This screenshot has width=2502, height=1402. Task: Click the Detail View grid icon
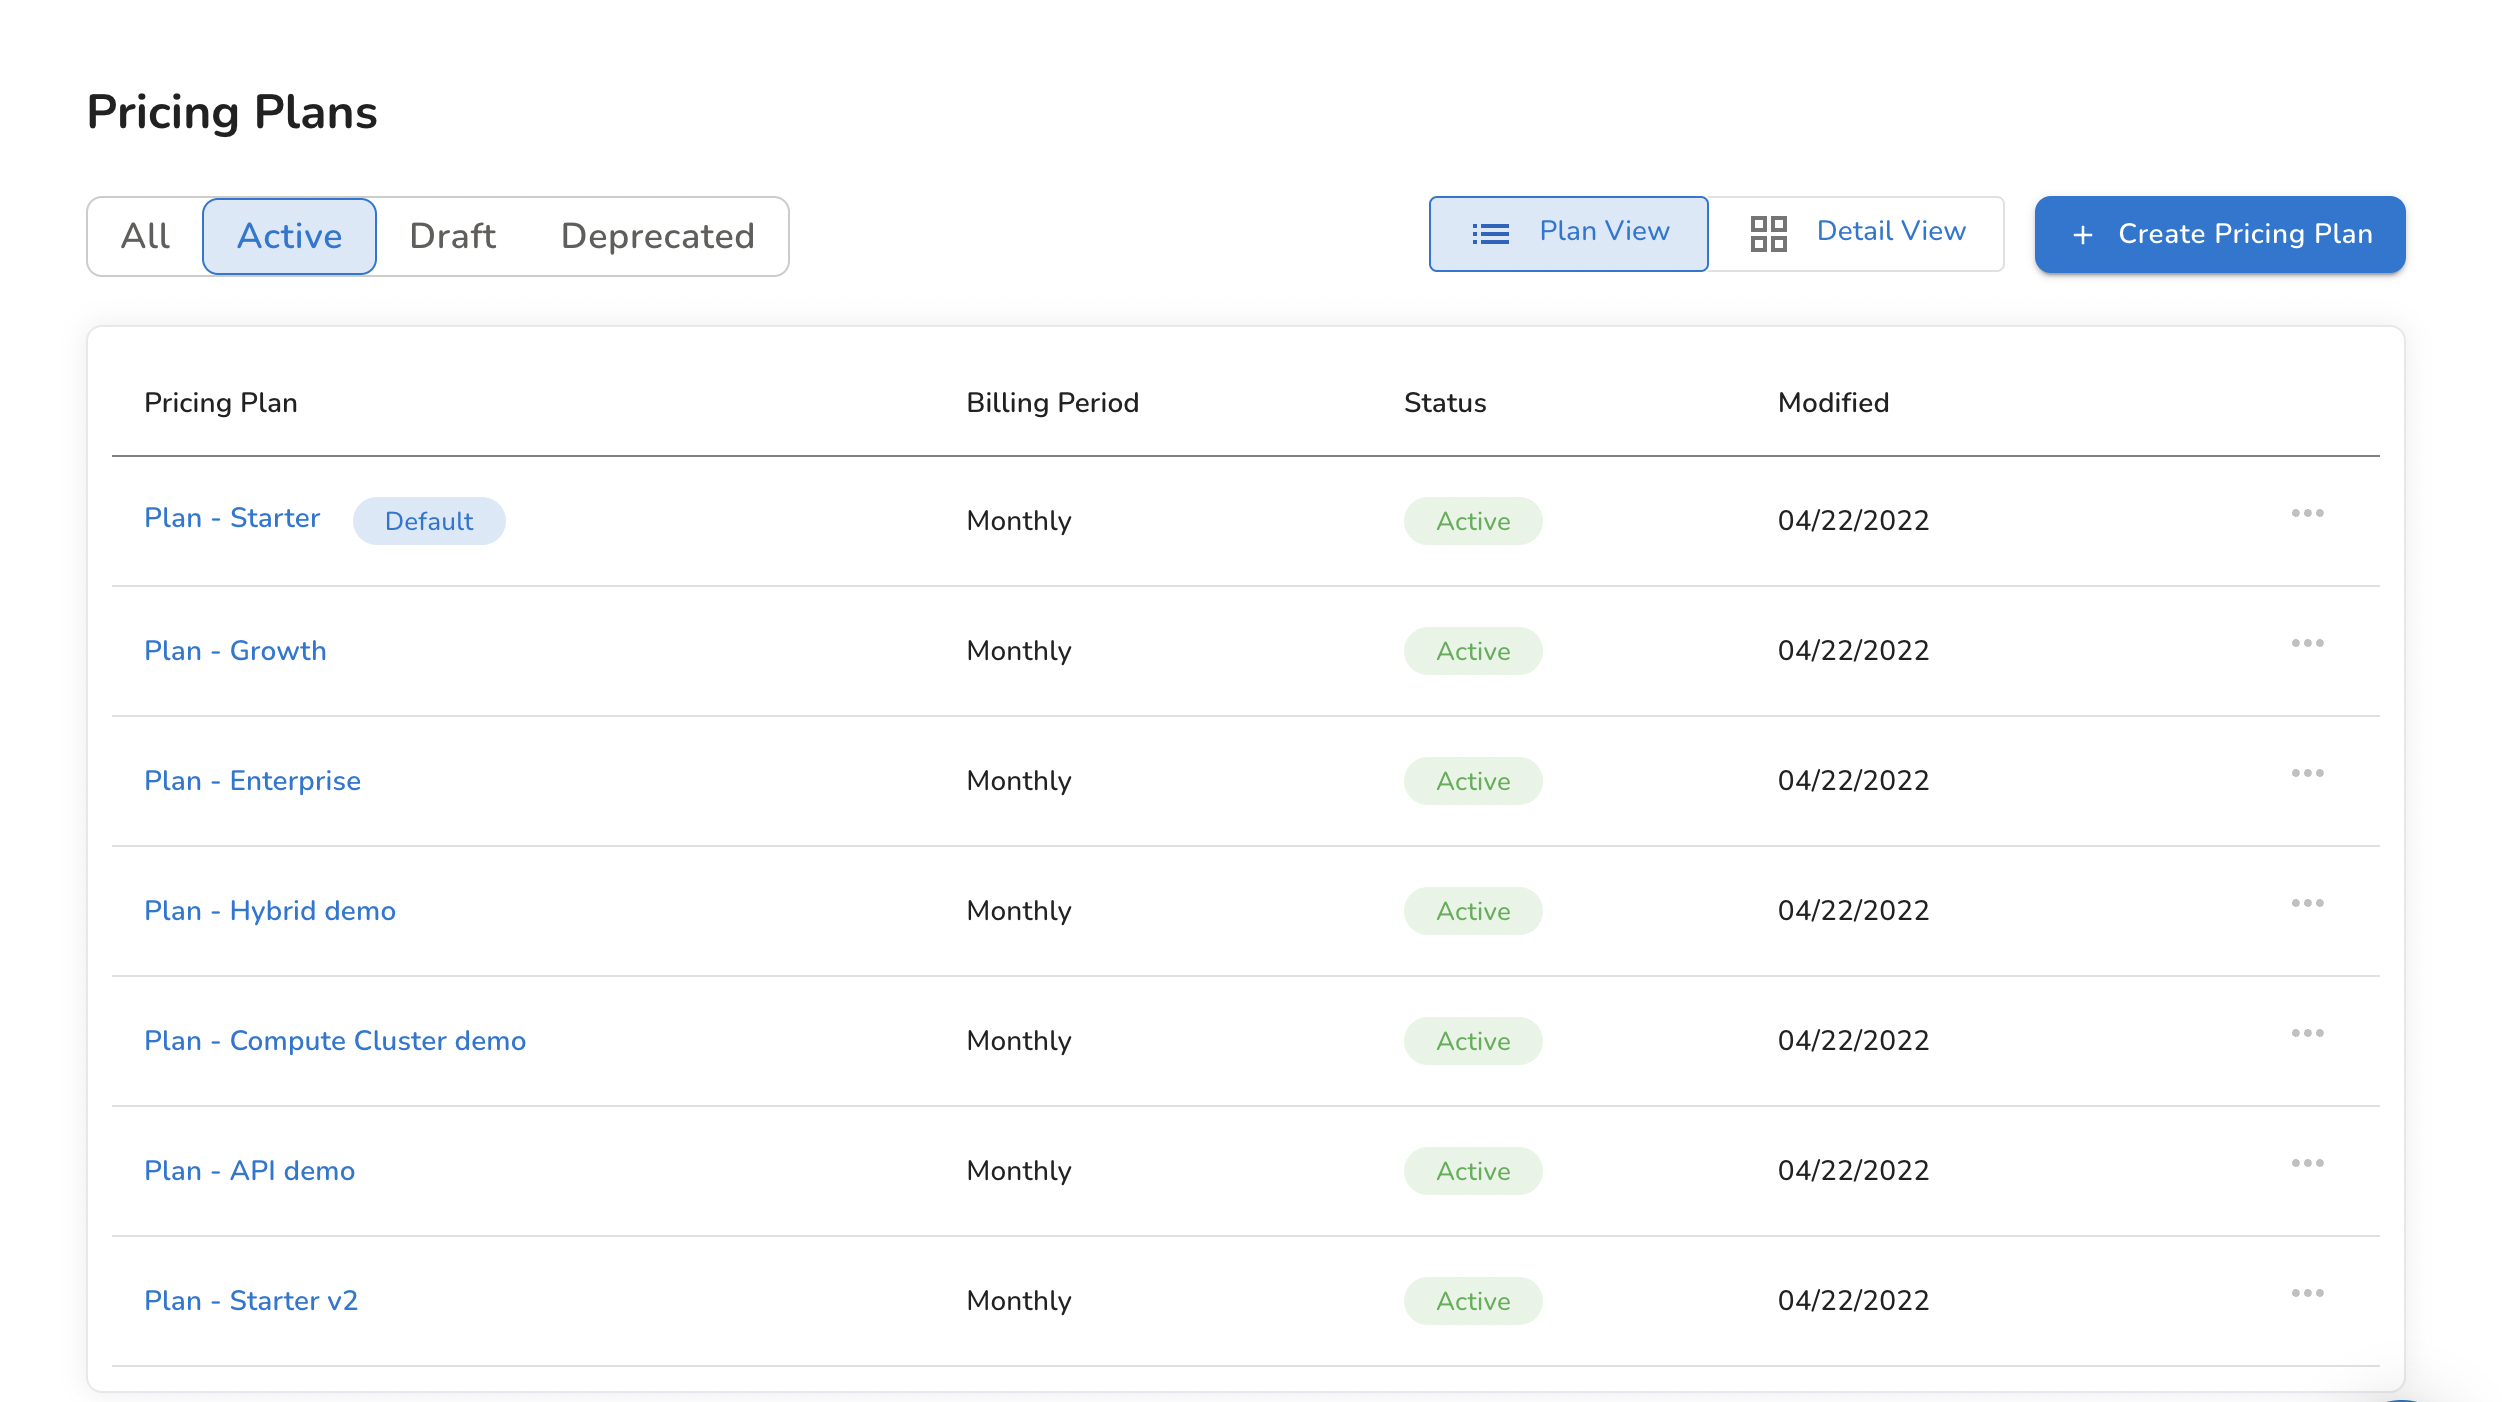coord(1768,234)
